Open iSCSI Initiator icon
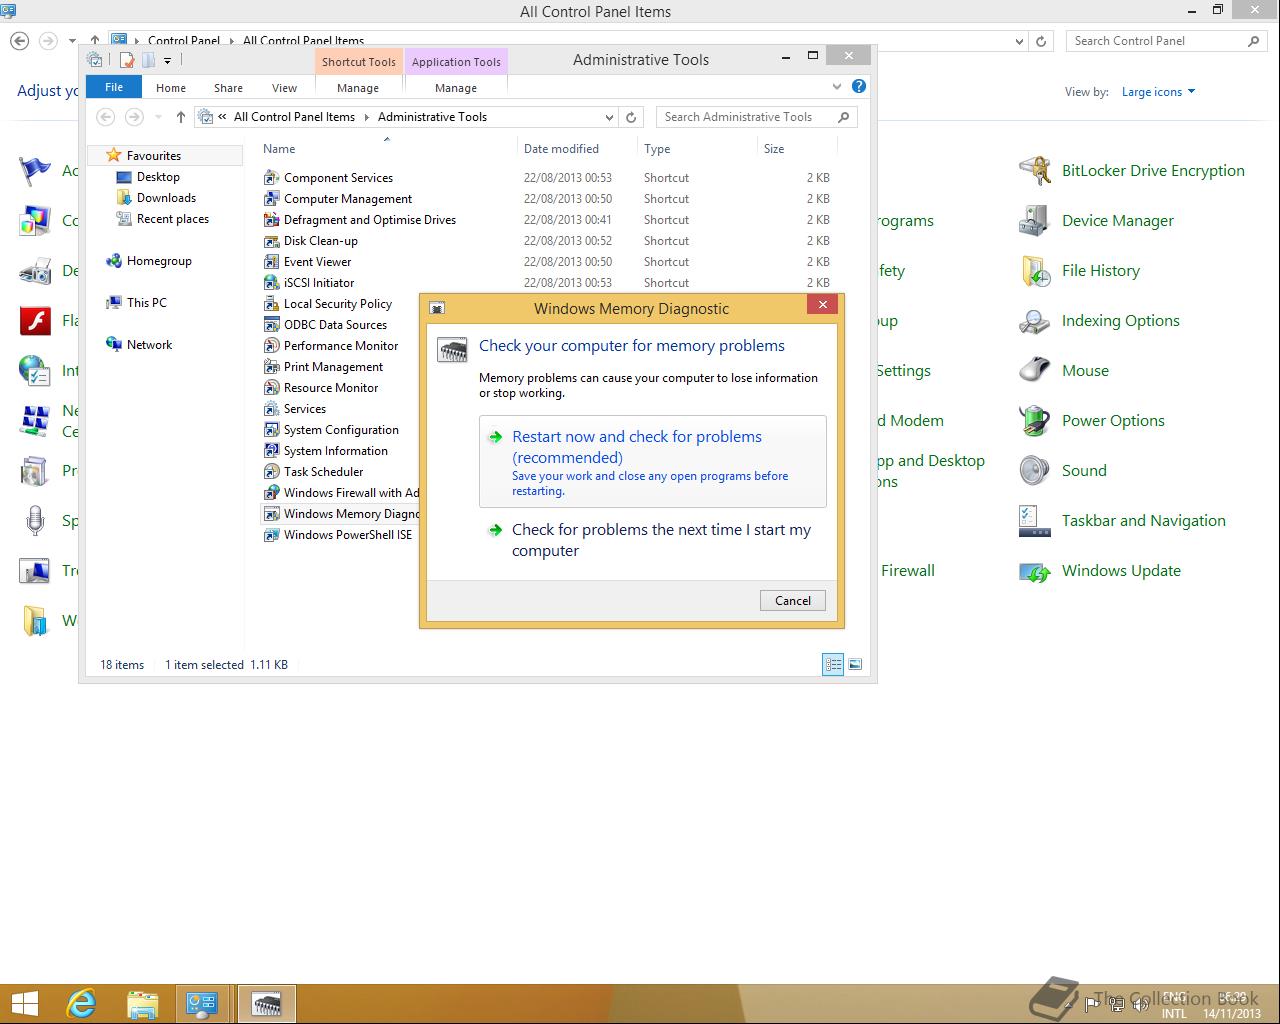Image resolution: width=1280 pixels, height=1024 pixels. [x=271, y=283]
